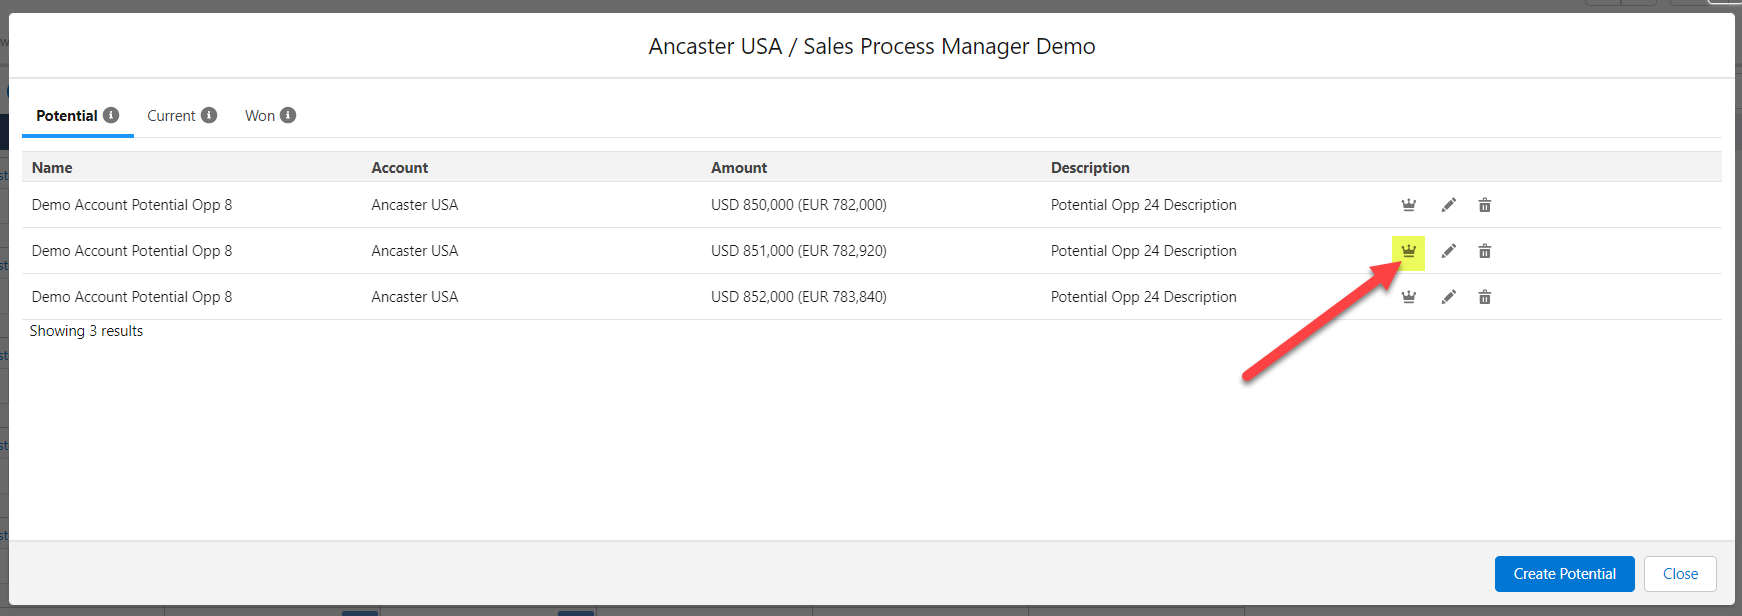Click highlighted crown icon for USD 851,000 row
This screenshot has height=616, width=1742.
(1408, 251)
